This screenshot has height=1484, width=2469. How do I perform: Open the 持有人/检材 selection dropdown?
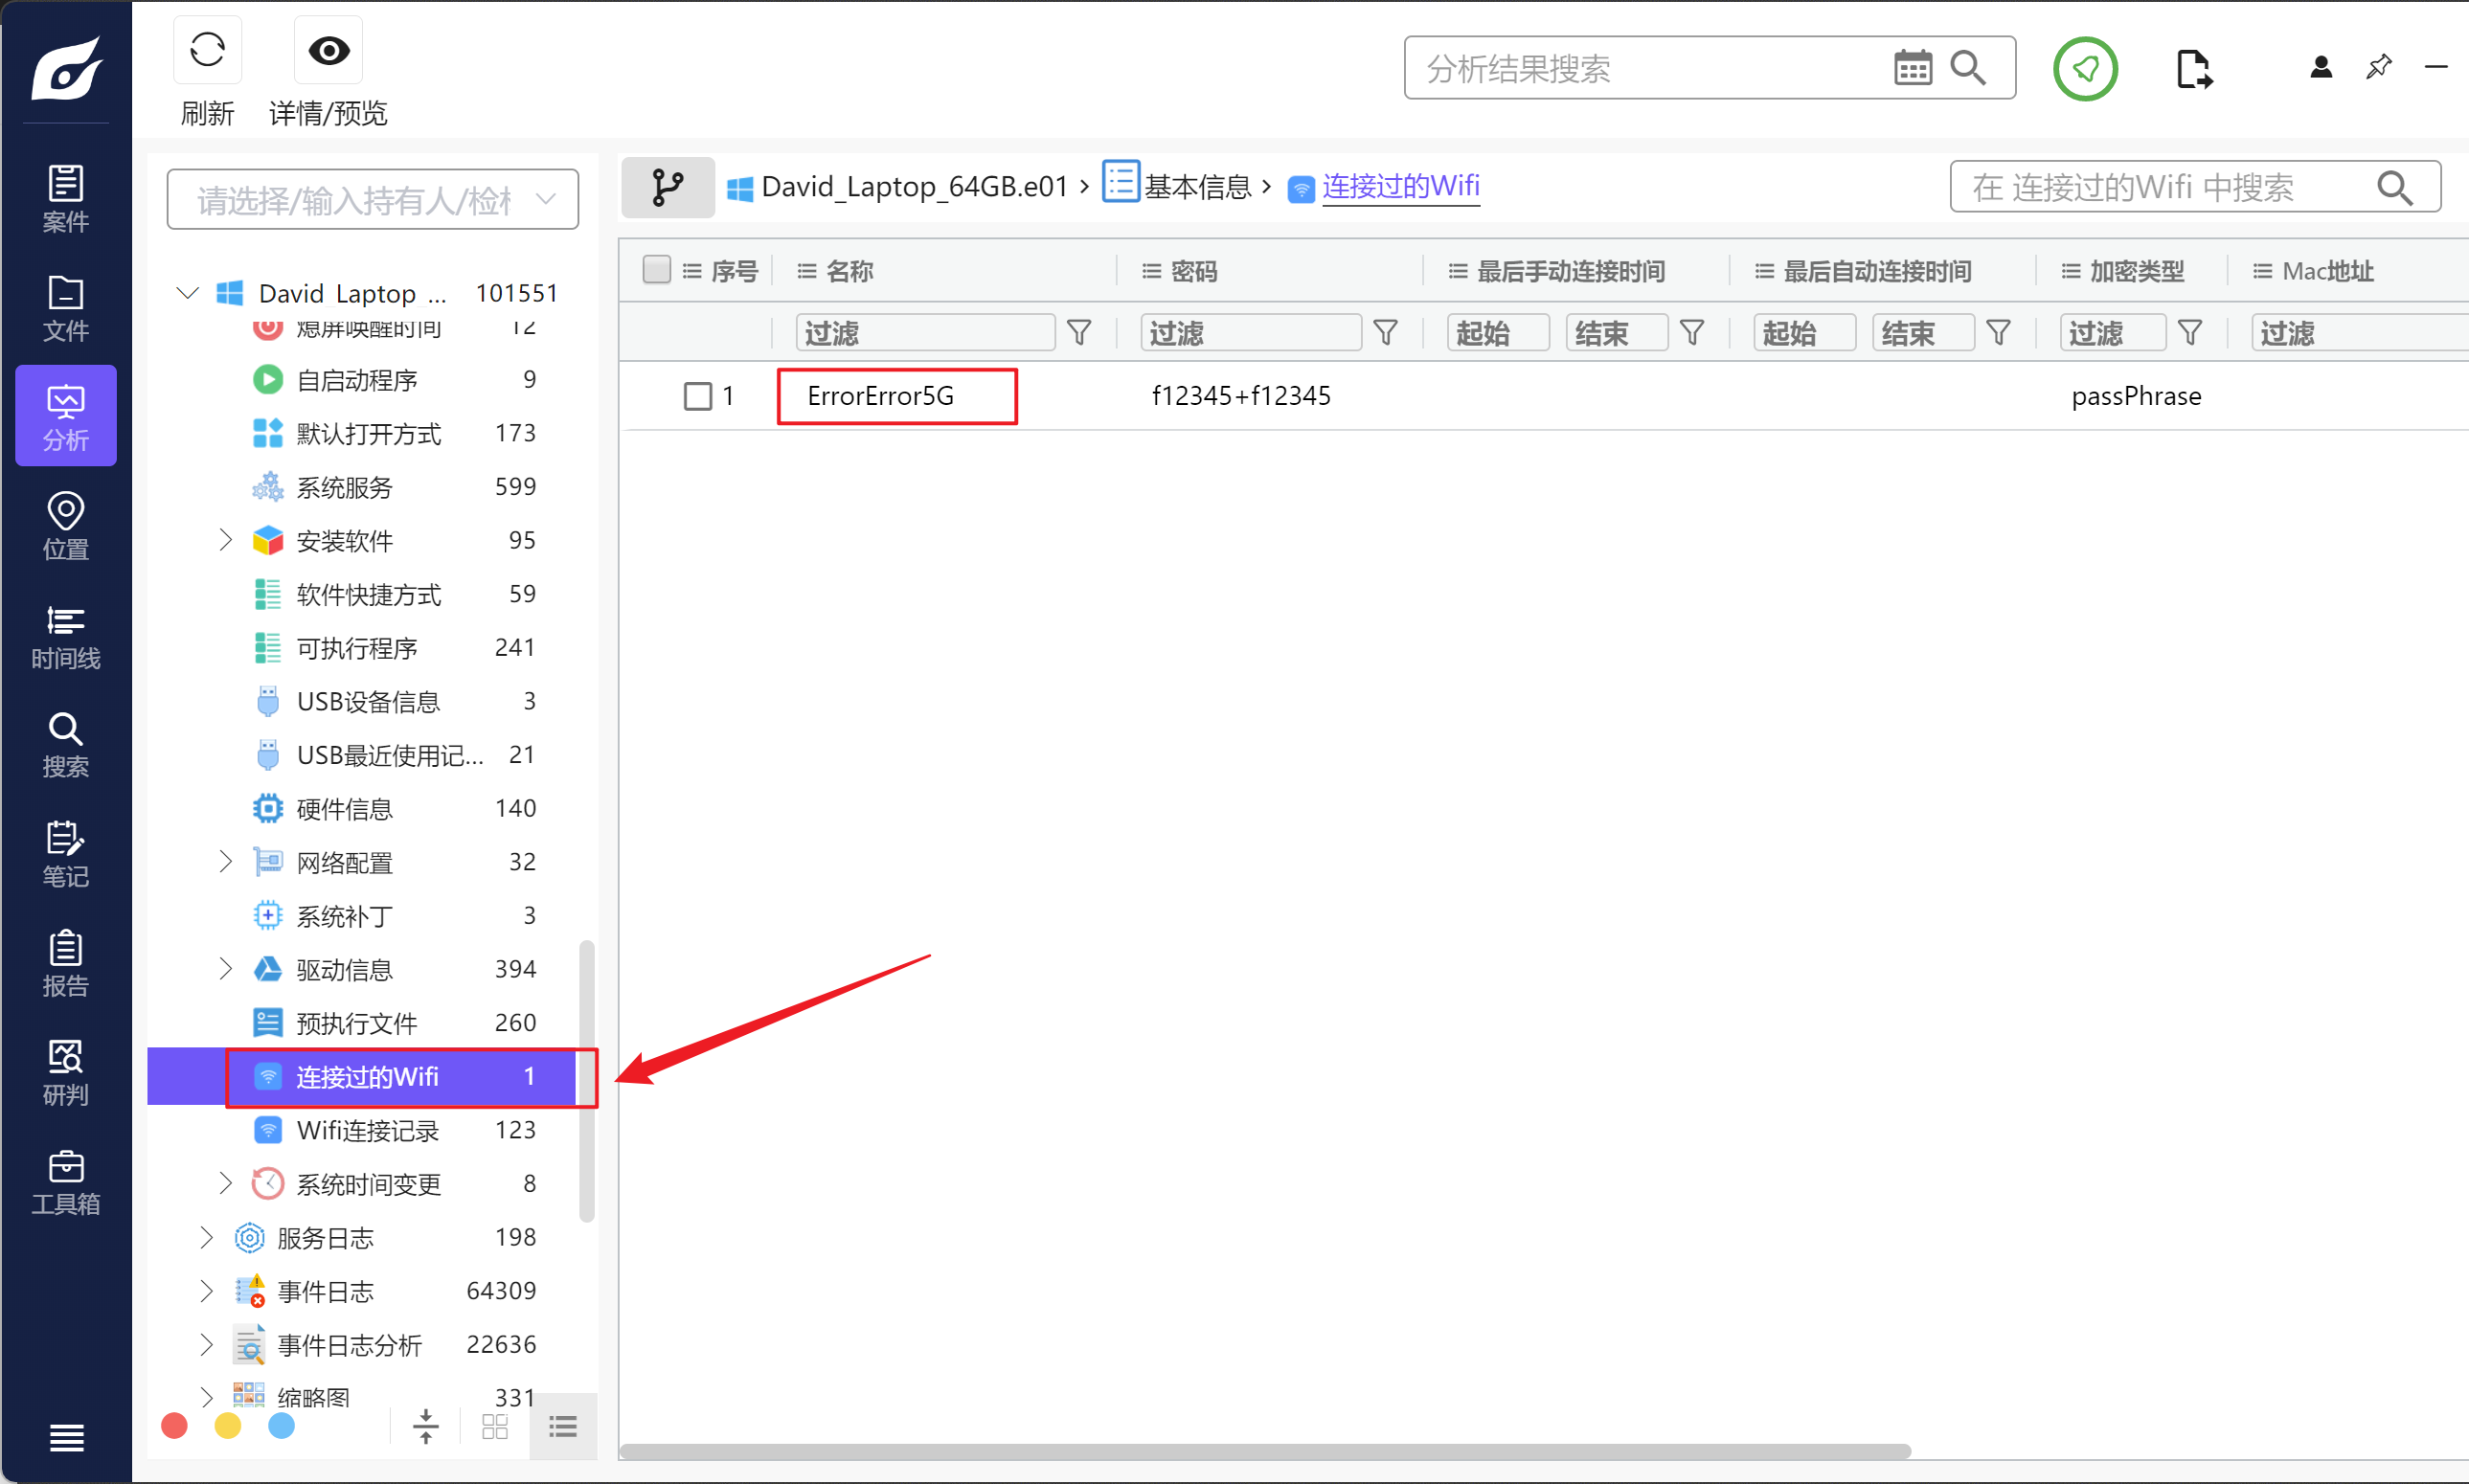point(372,200)
